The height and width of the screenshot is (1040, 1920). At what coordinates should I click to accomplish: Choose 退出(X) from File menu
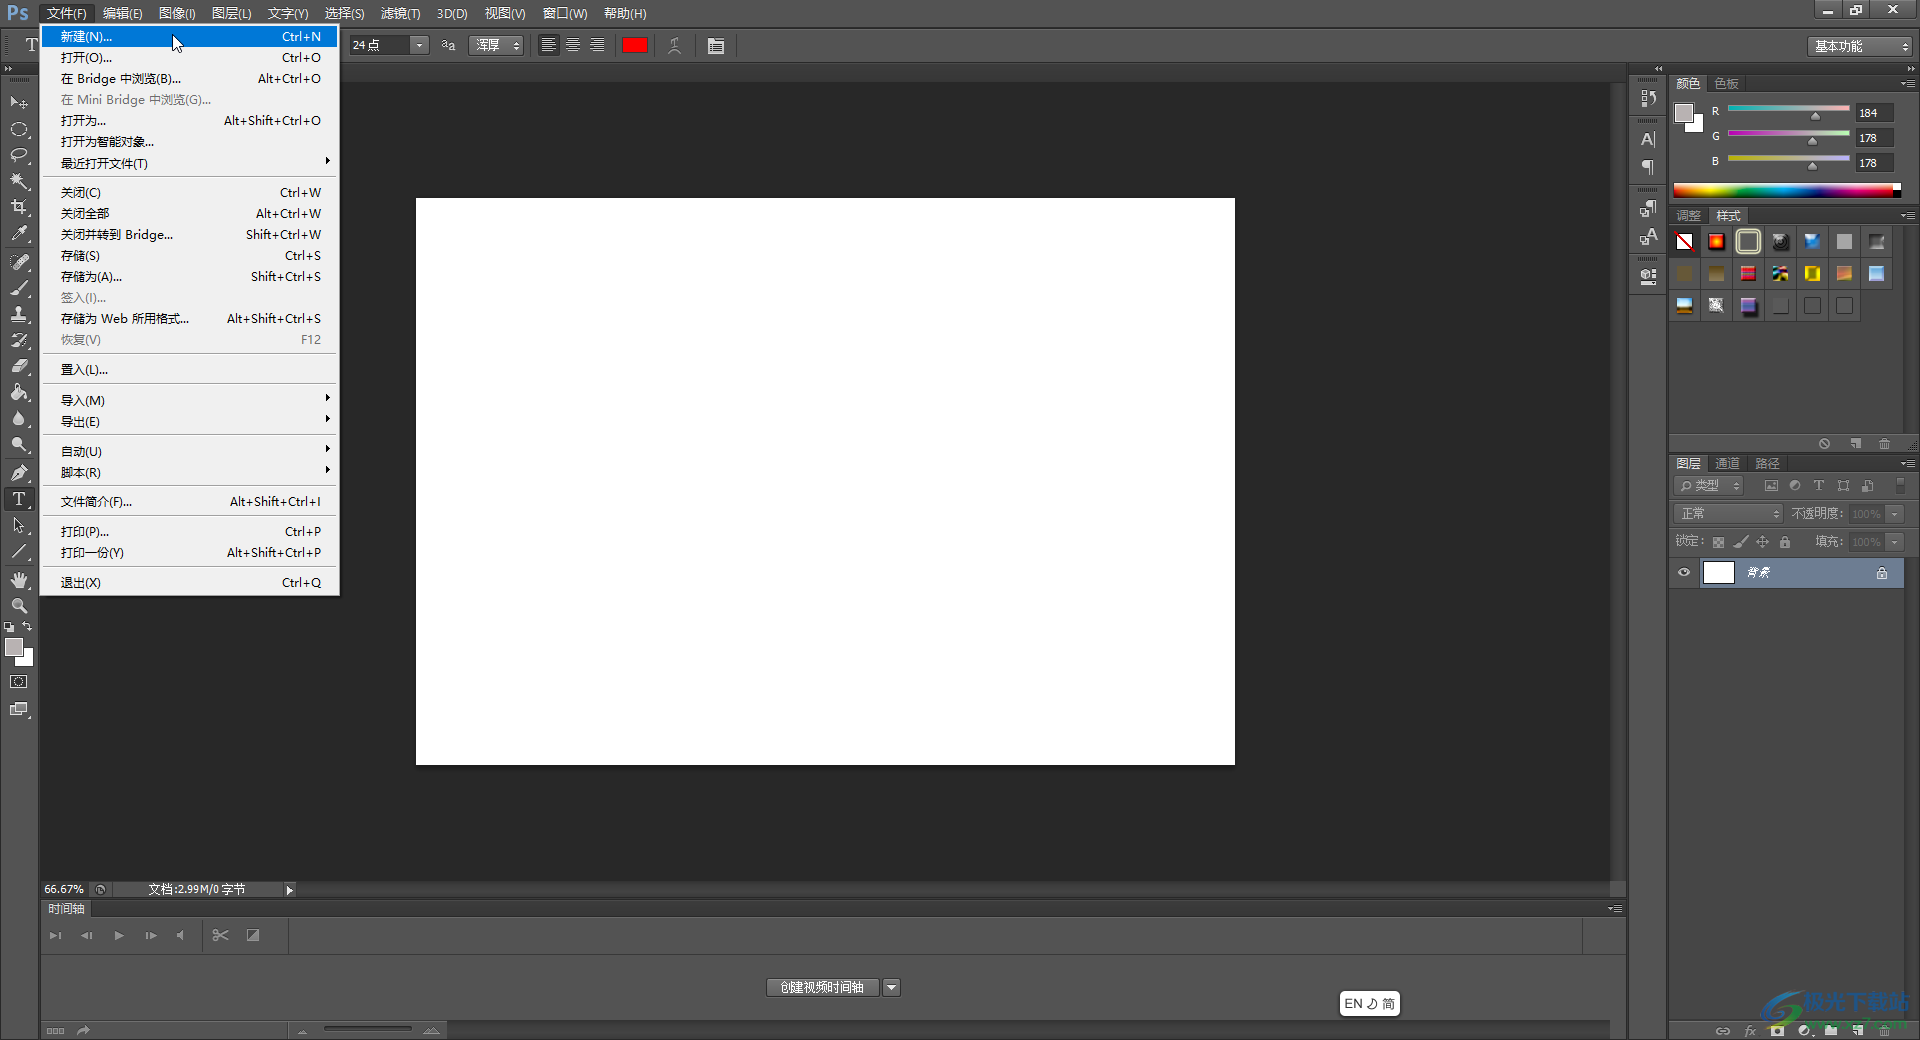[190, 582]
